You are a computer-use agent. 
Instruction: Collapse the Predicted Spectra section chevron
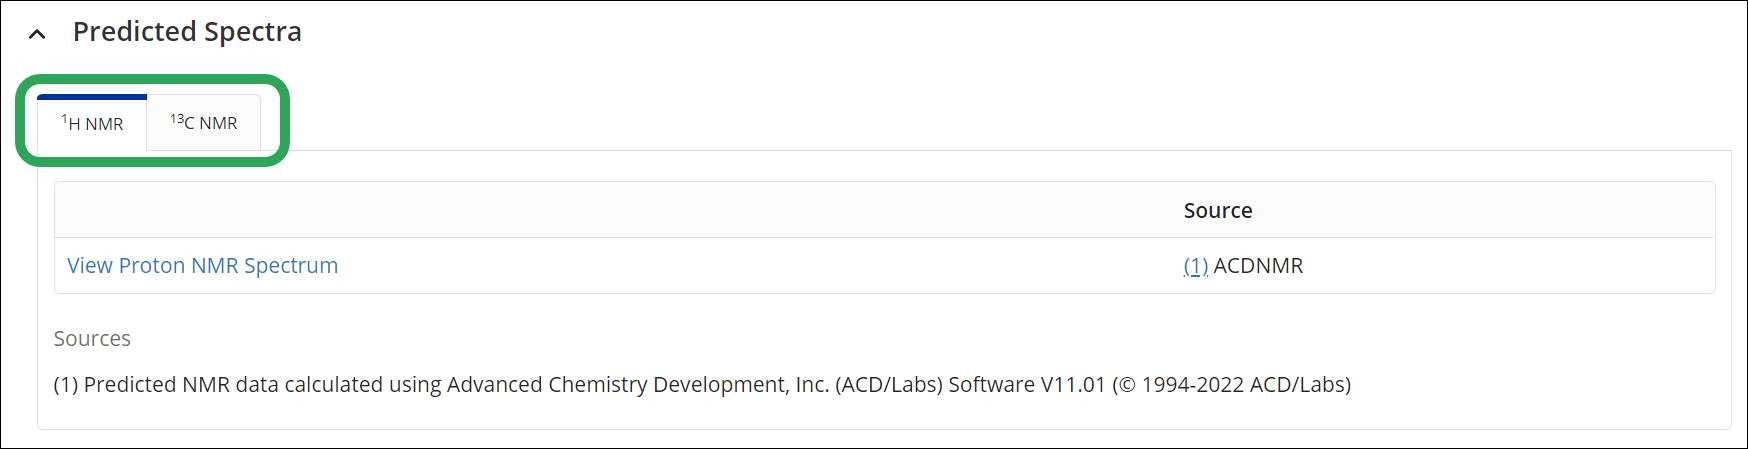pyautogui.click(x=37, y=34)
